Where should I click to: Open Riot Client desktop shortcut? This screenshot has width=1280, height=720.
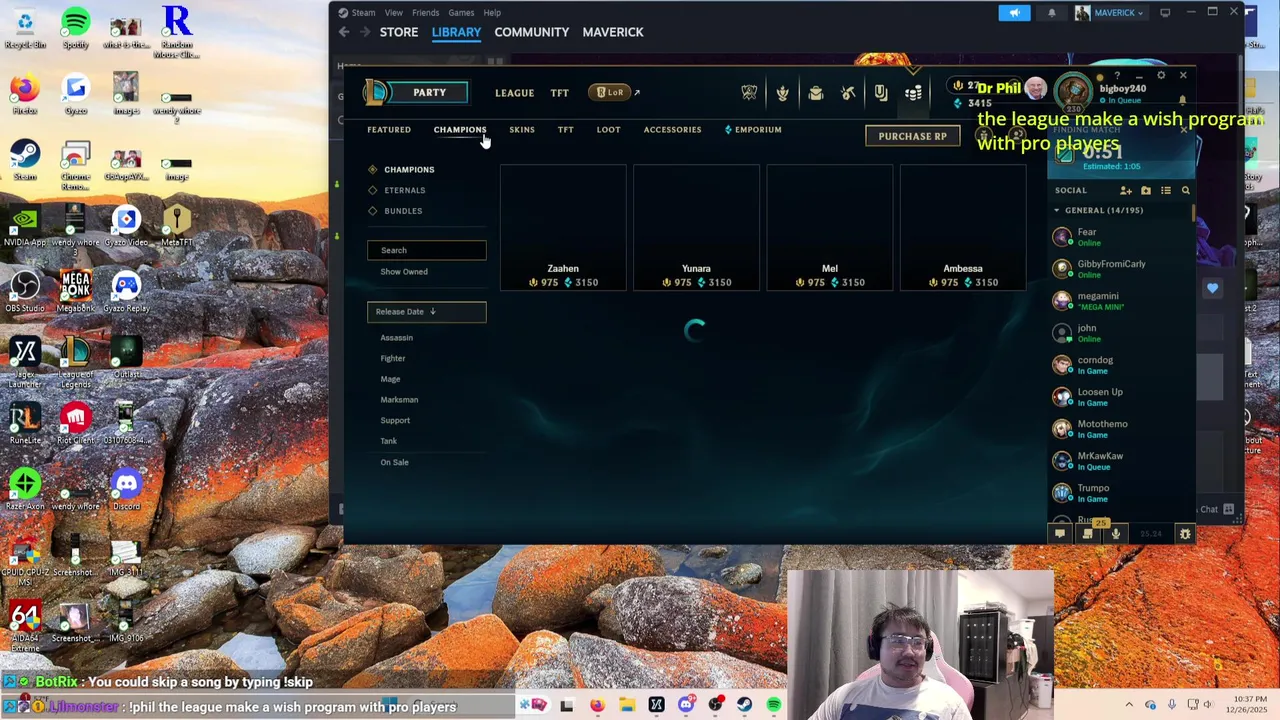click(75, 424)
